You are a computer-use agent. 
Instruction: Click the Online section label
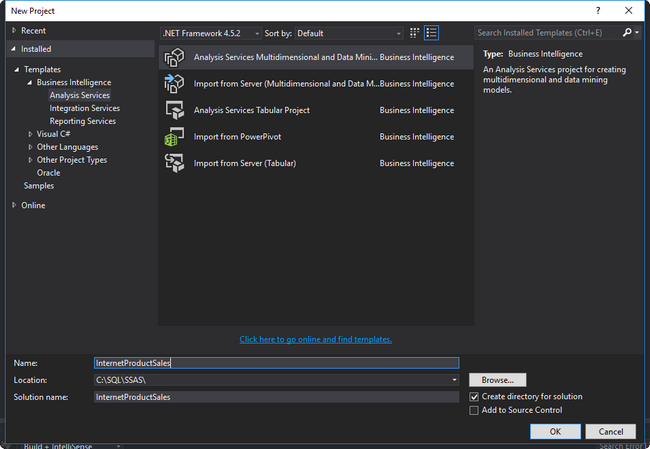tap(33, 205)
